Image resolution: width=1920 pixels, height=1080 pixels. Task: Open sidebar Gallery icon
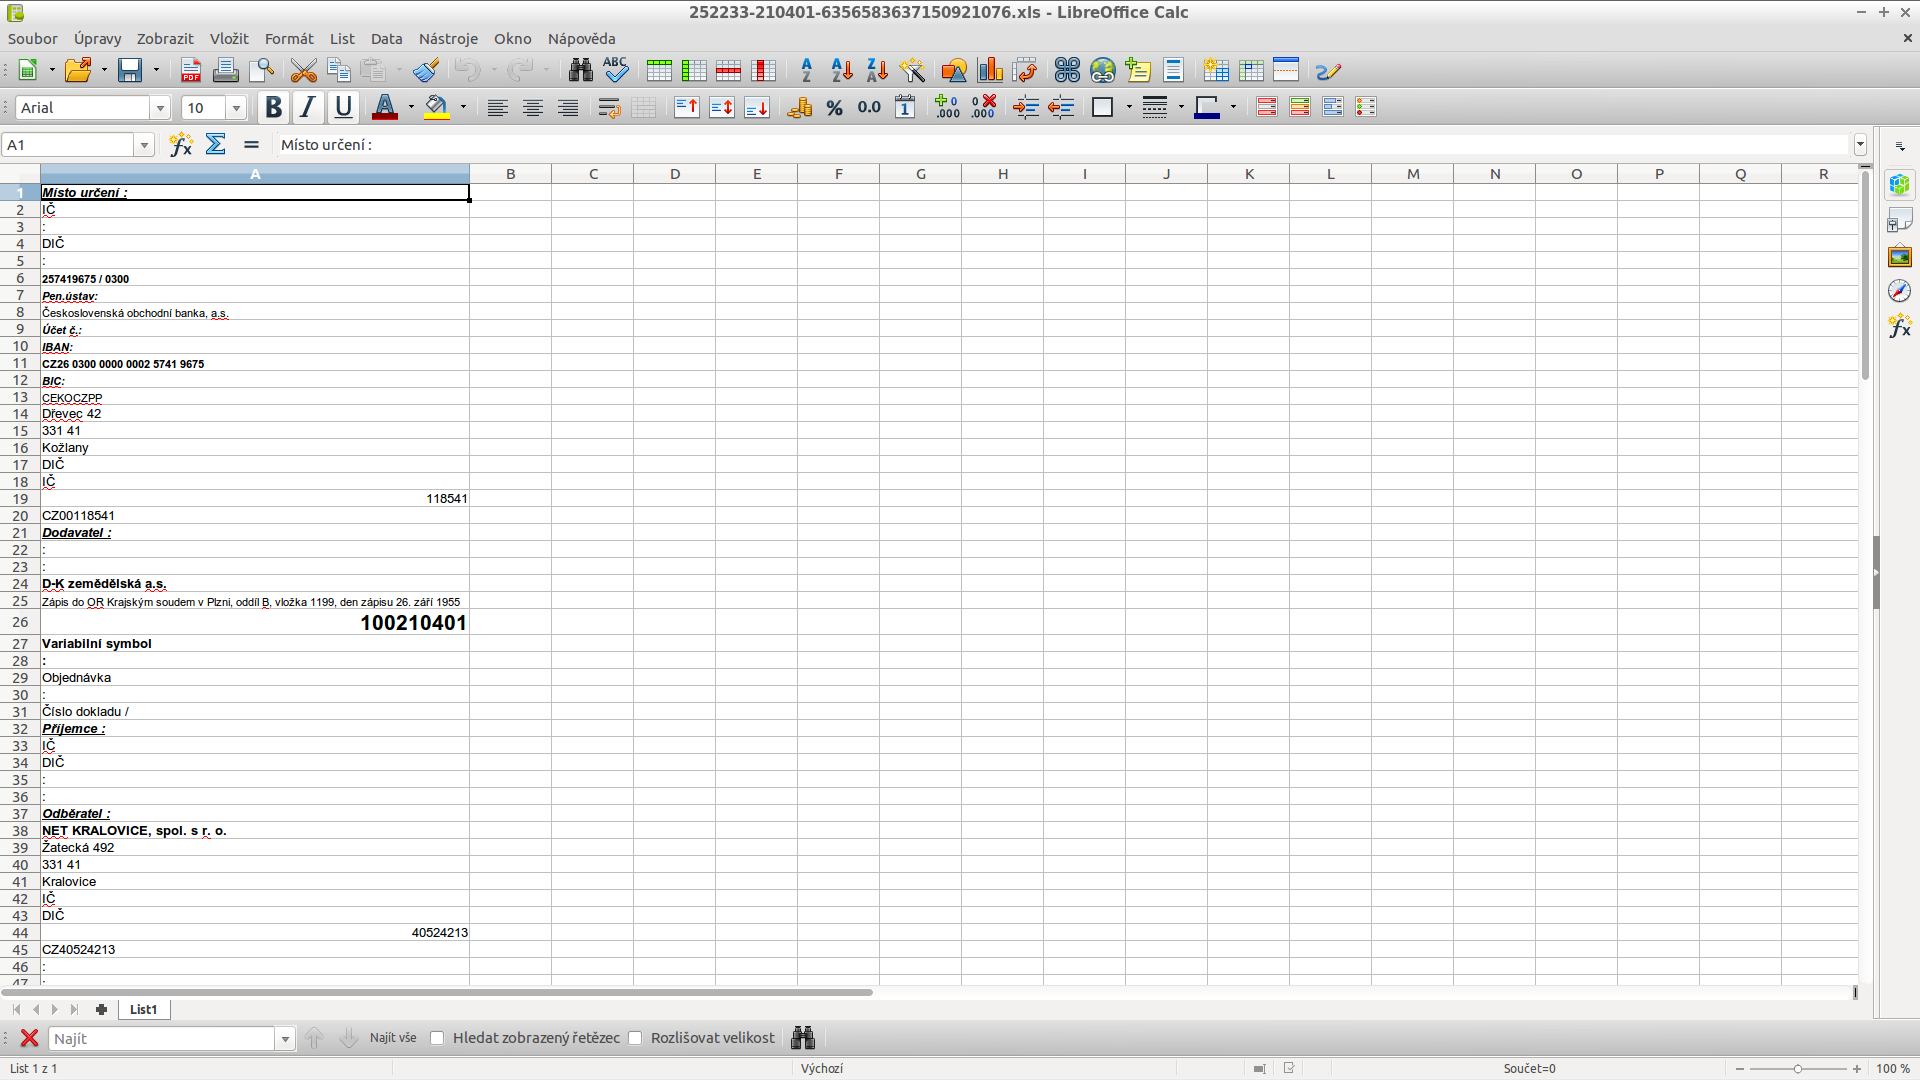coord(1900,257)
